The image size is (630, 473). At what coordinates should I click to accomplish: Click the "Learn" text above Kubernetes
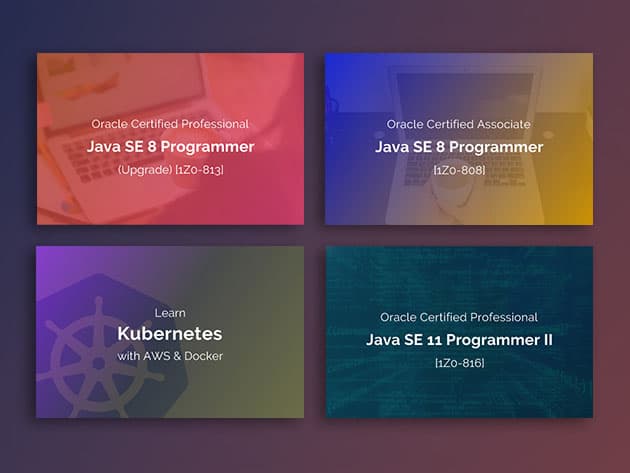170,312
